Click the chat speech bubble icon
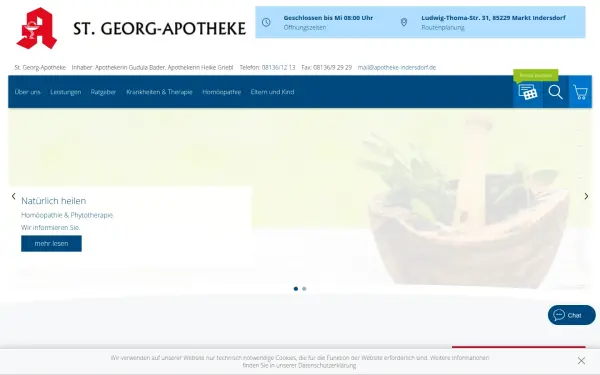 pos(559,315)
